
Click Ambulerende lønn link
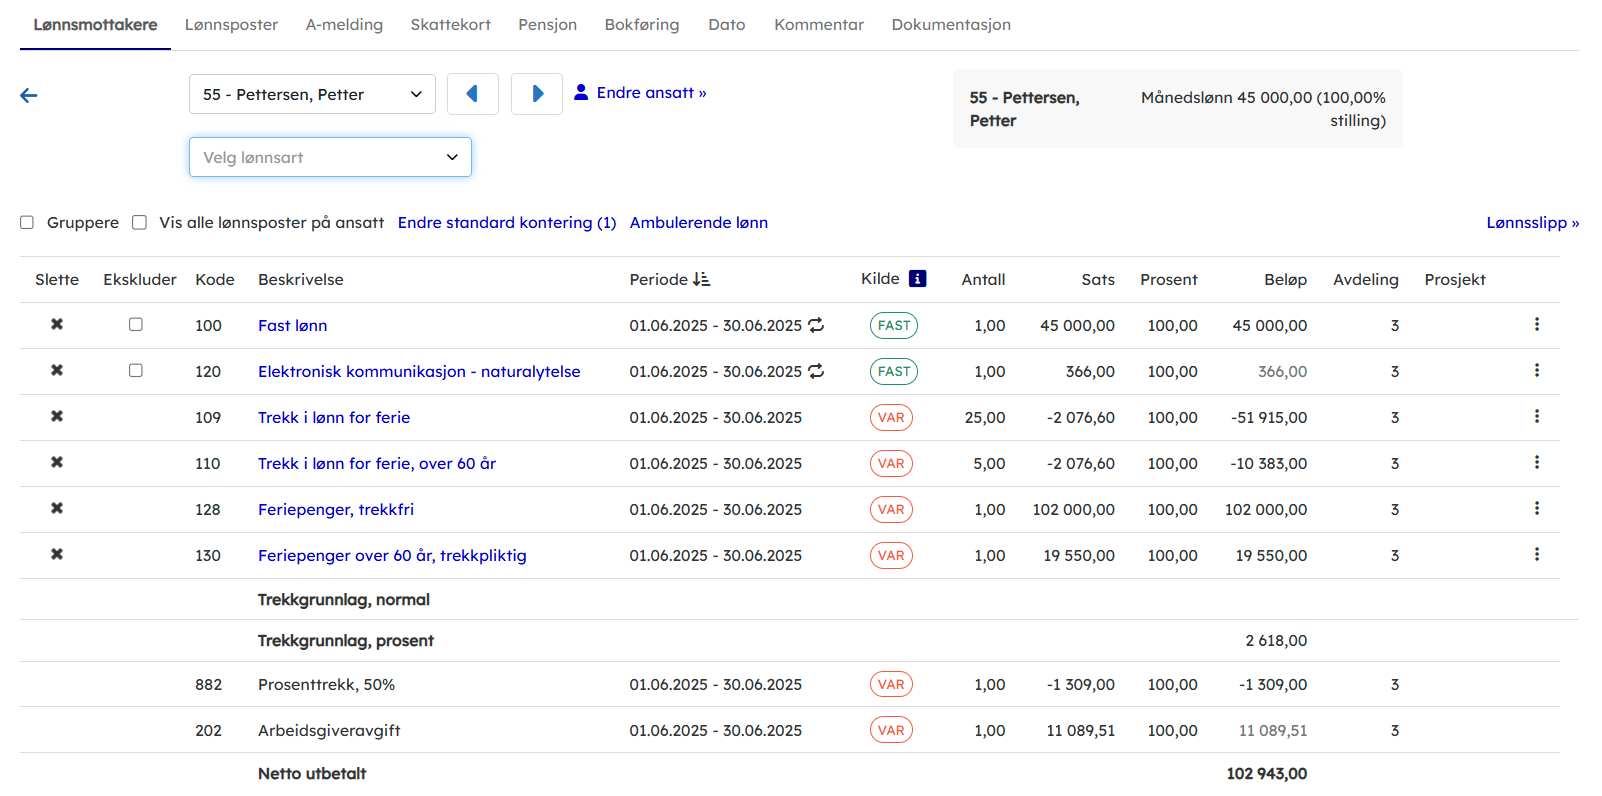click(698, 223)
